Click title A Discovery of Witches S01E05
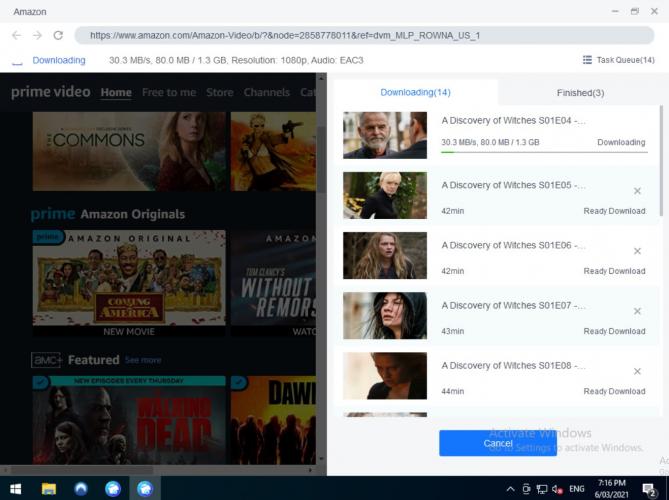This screenshot has width=669, height=500. point(513,185)
